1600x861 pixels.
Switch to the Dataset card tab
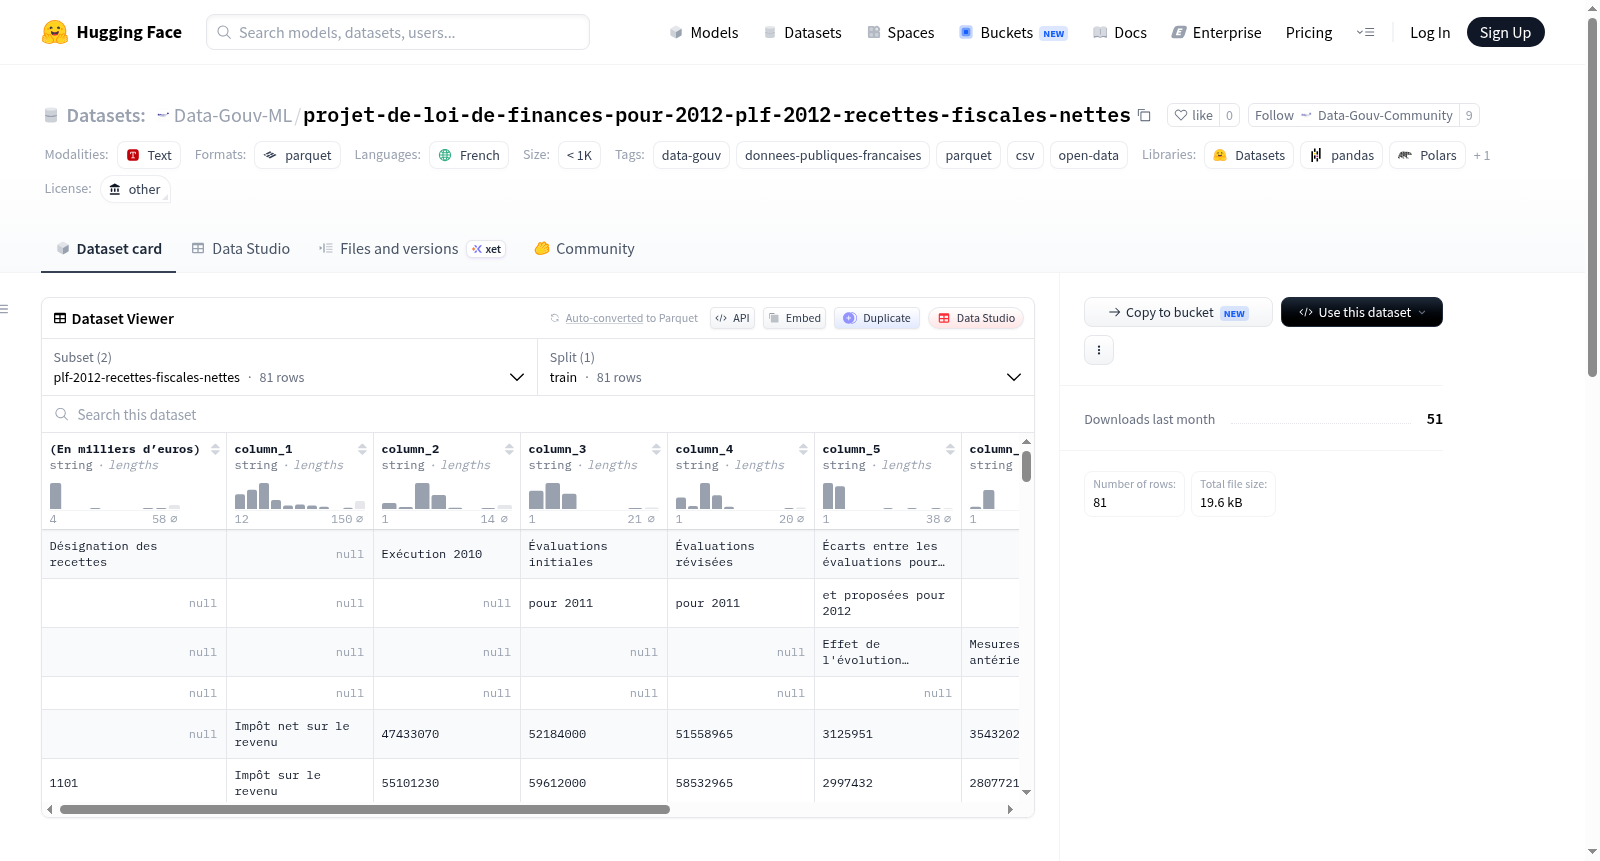(108, 248)
